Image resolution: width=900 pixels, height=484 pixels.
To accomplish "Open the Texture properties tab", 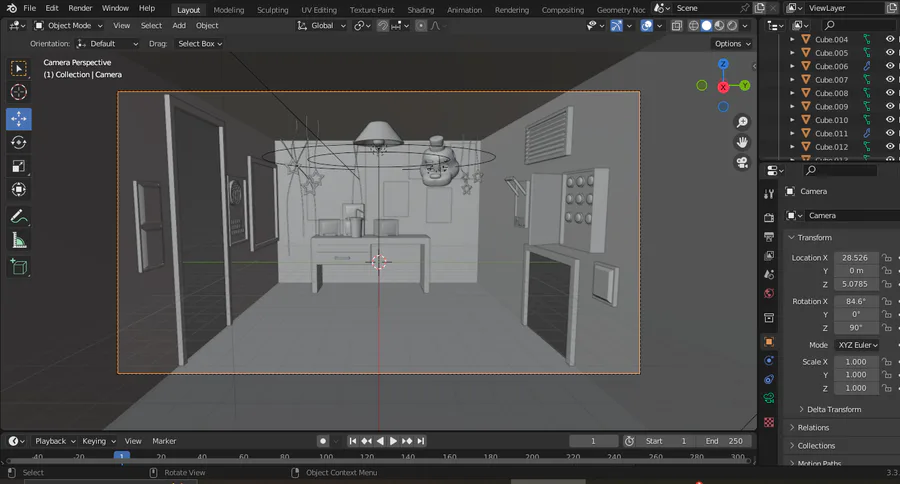I will click(769, 422).
